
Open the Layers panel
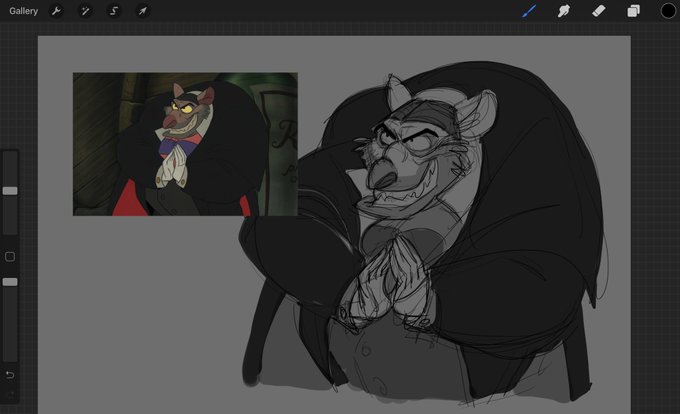pos(633,11)
